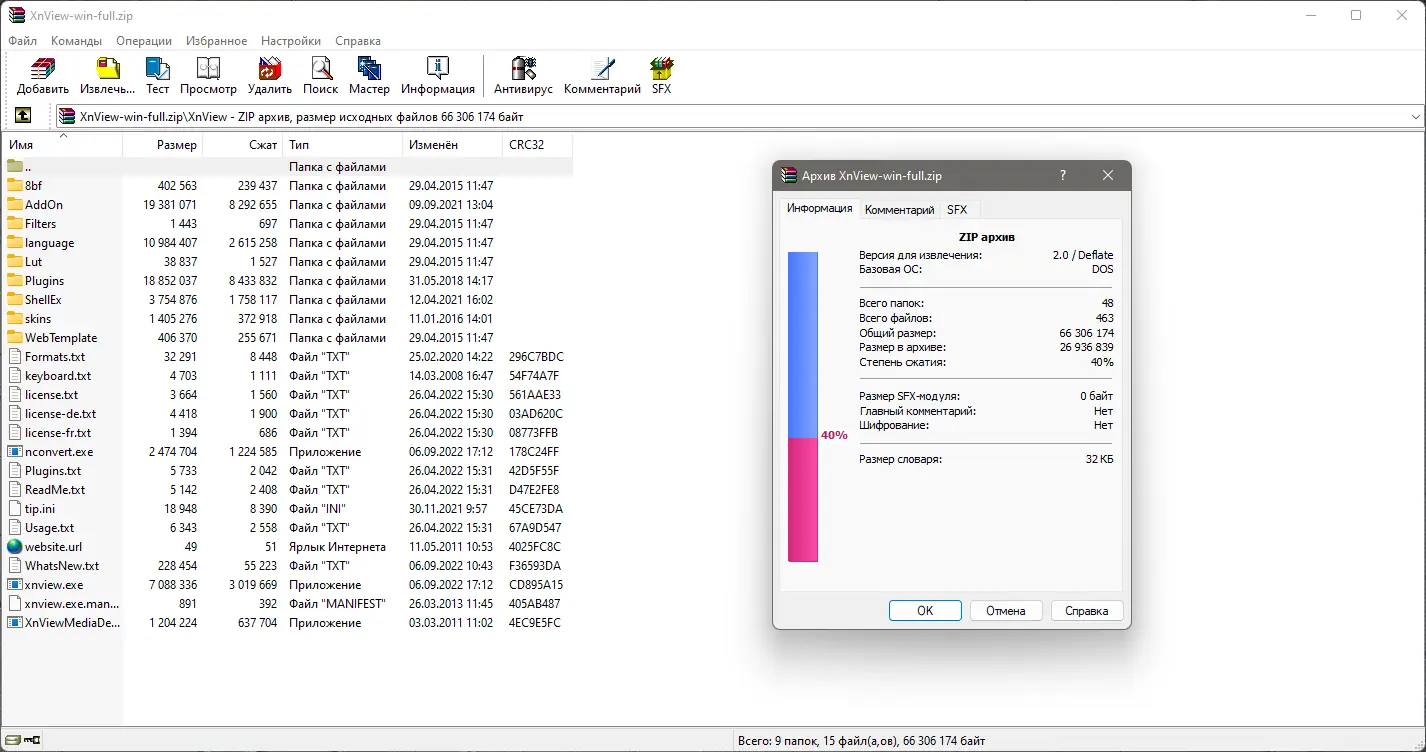1426x752 pixels.
Task: Open the Поиск (Find) tool
Action: coord(321,68)
